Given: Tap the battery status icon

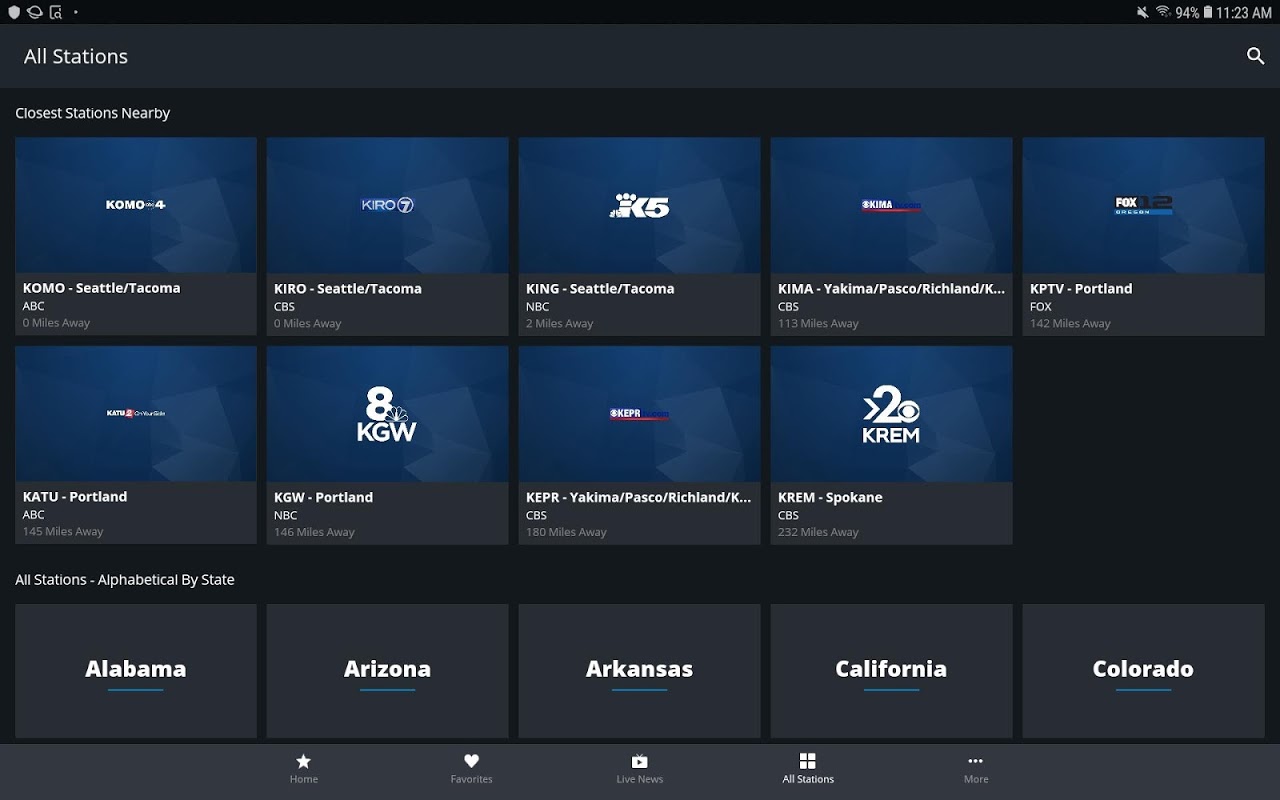Looking at the screenshot, I should (x=1208, y=12).
